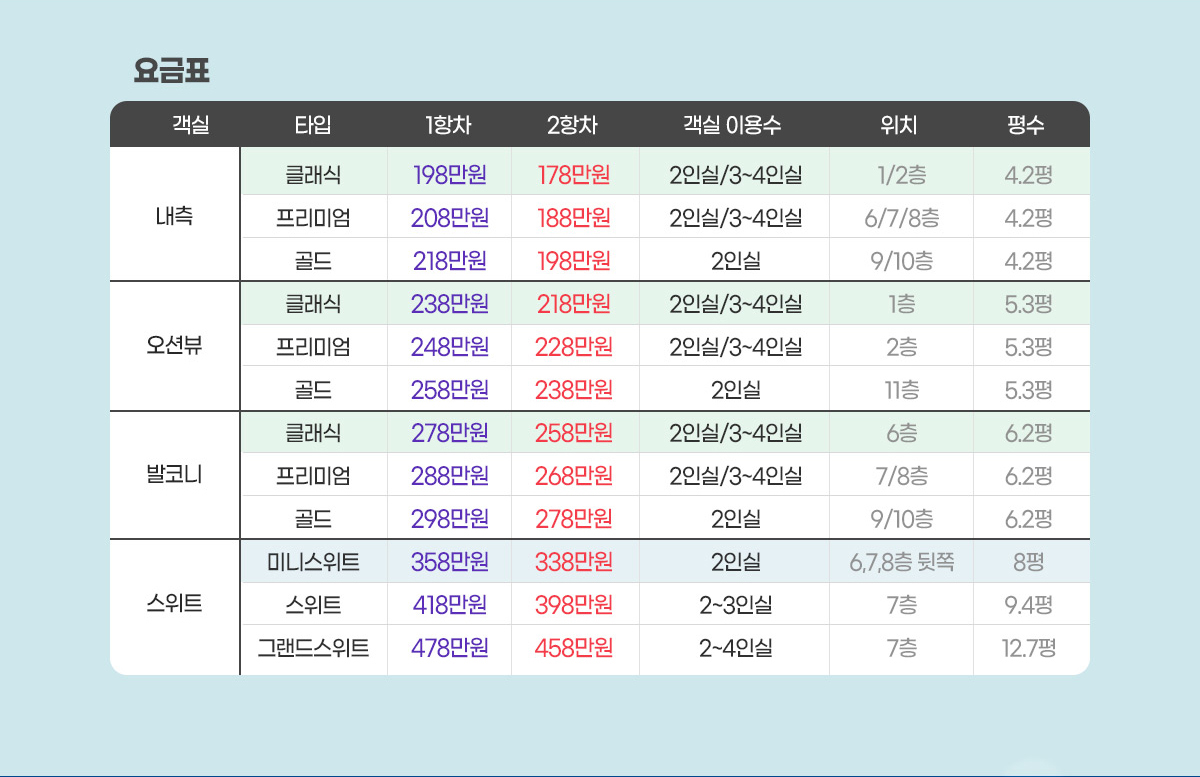The image size is (1200, 777).
Task: Click the 478만원 price cell
Action: (x=449, y=648)
